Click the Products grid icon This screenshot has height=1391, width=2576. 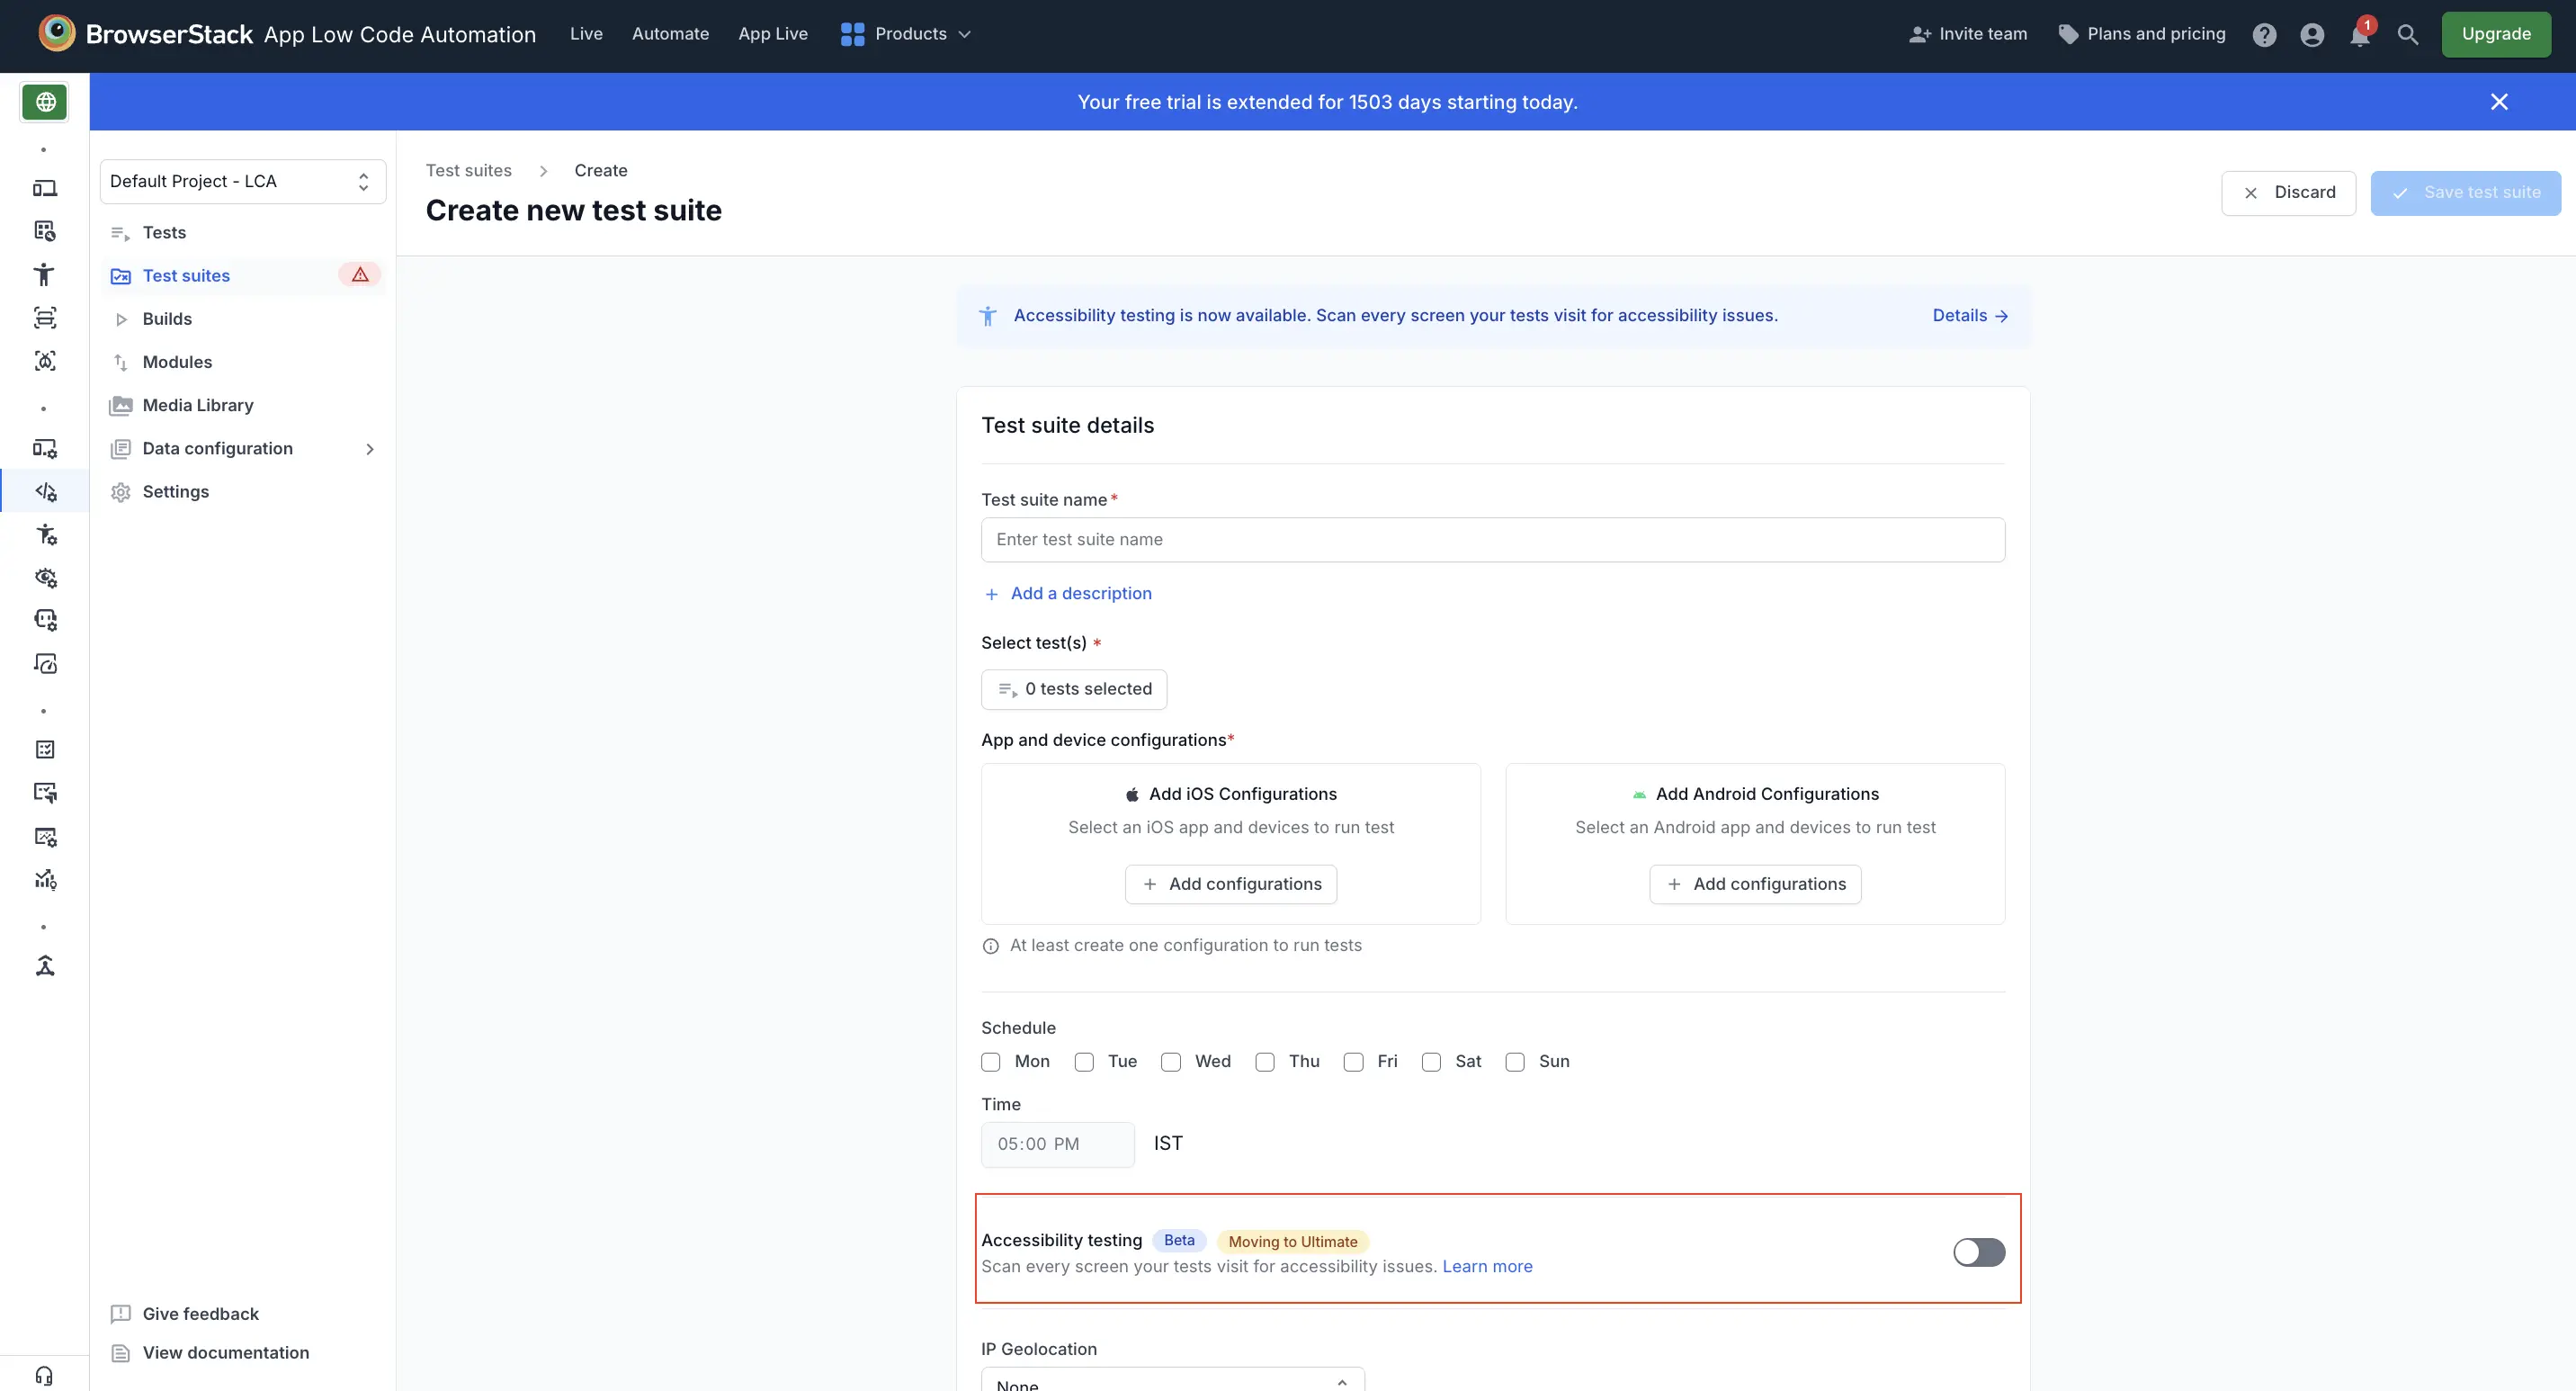pyautogui.click(x=852, y=34)
